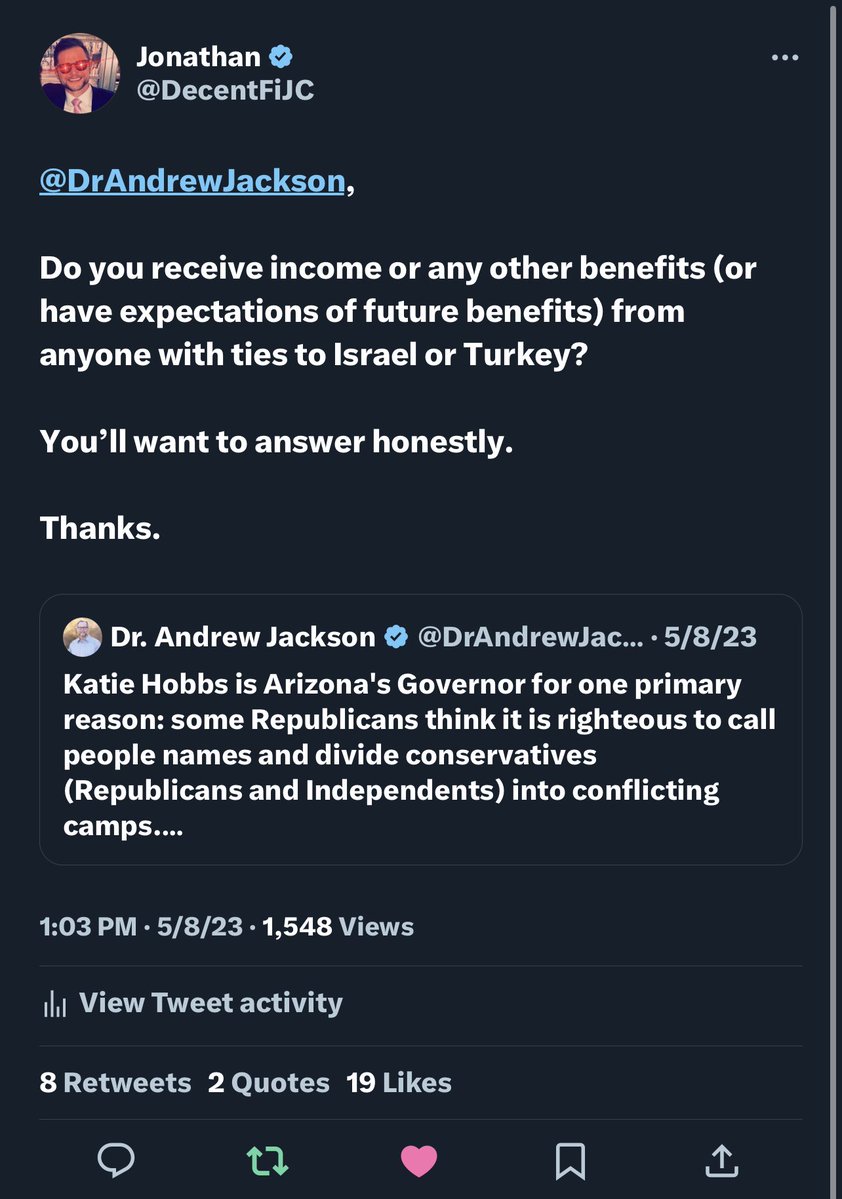Tap the reply speech bubble icon

[116, 1160]
